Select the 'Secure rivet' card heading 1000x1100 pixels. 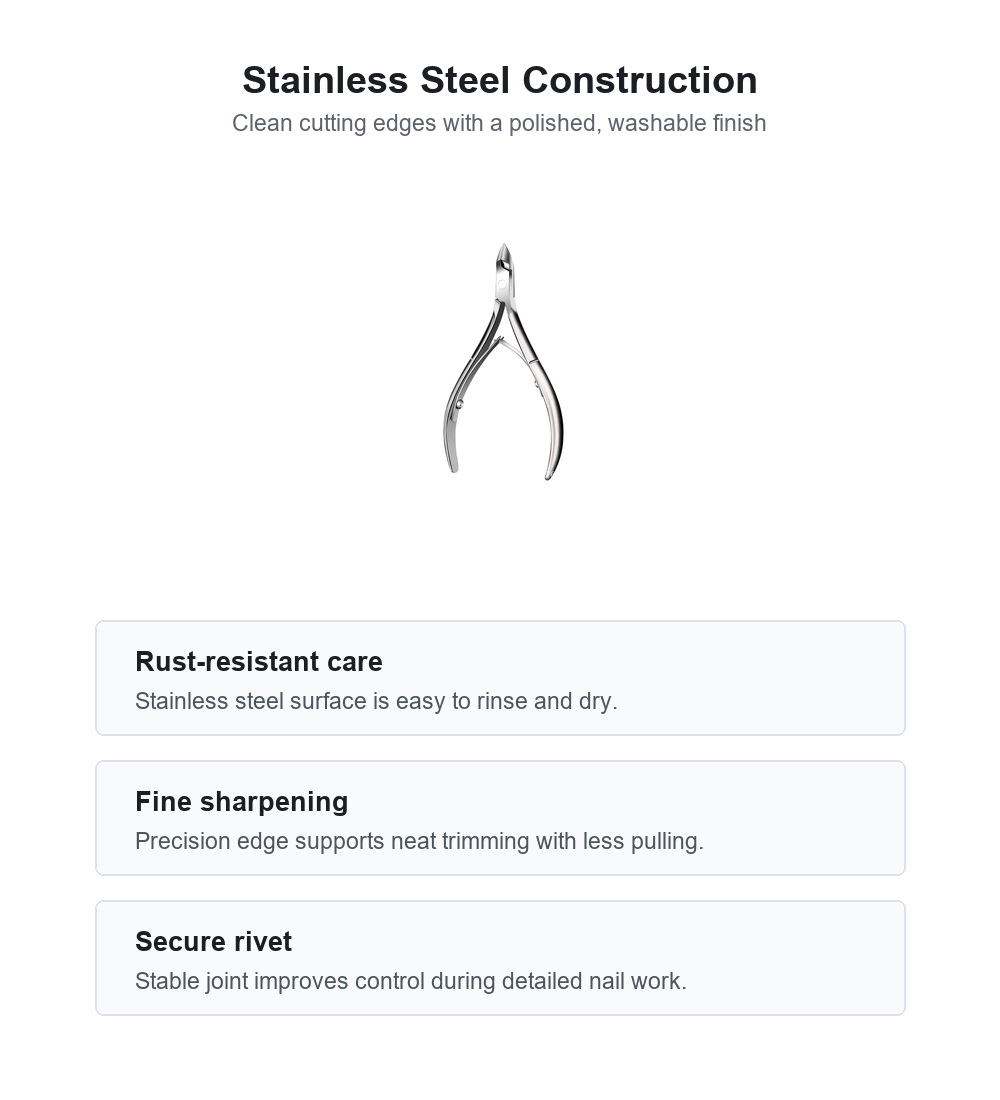213,941
